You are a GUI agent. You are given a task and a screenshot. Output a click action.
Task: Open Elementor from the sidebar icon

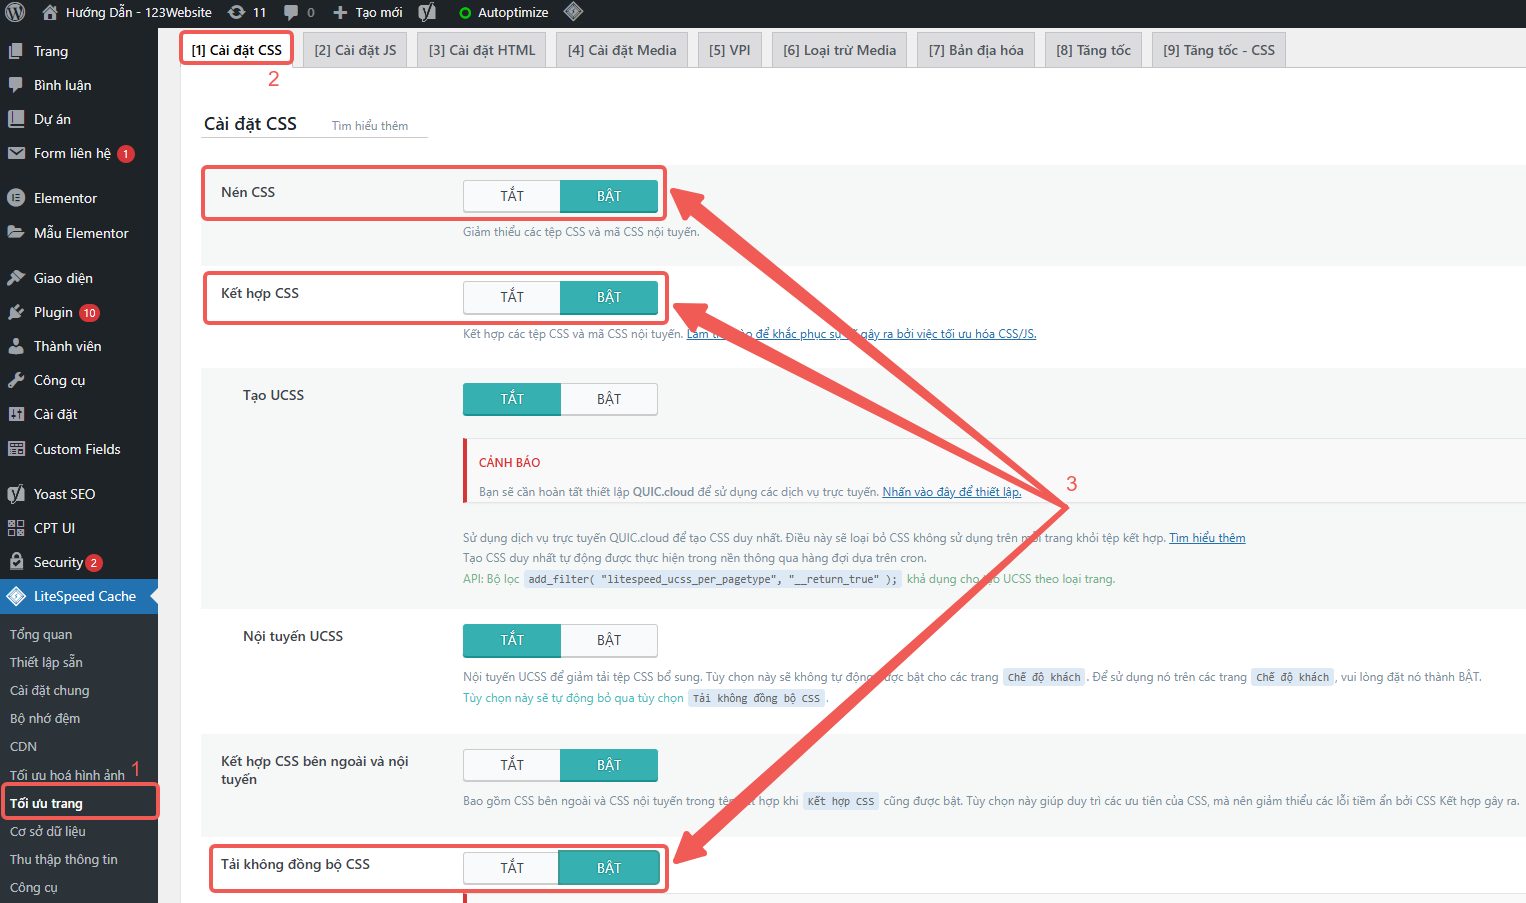click(x=16, y=198)
